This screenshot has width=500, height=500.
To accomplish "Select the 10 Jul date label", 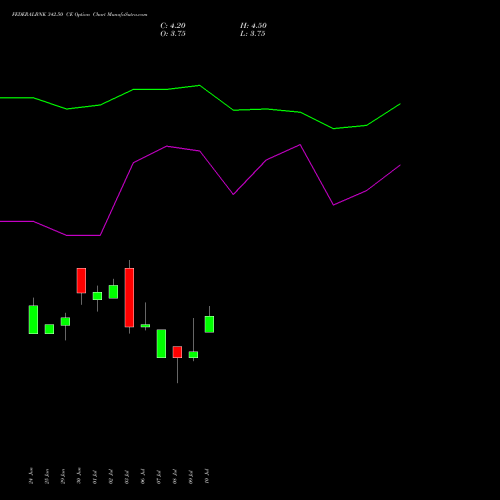I will click(x=207, y=477).
